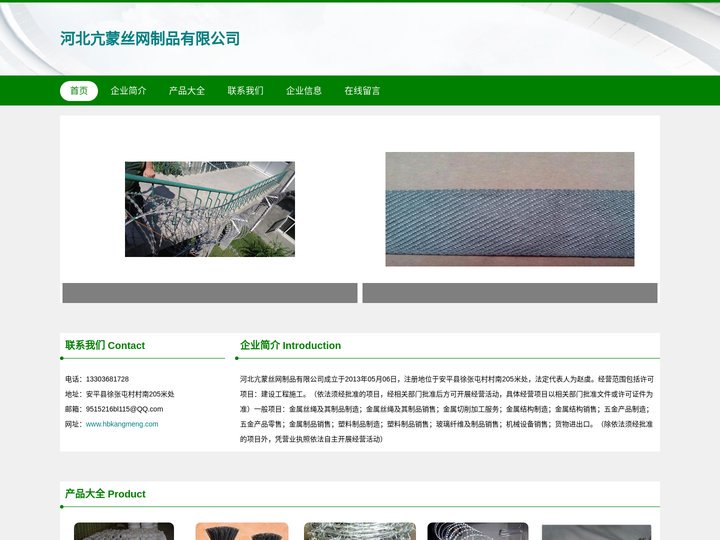Viewport: 720px width, 540px height.
Task: Click the 联系我们 Contact heading
Action: pyautogui.click(x=105, y=345)
